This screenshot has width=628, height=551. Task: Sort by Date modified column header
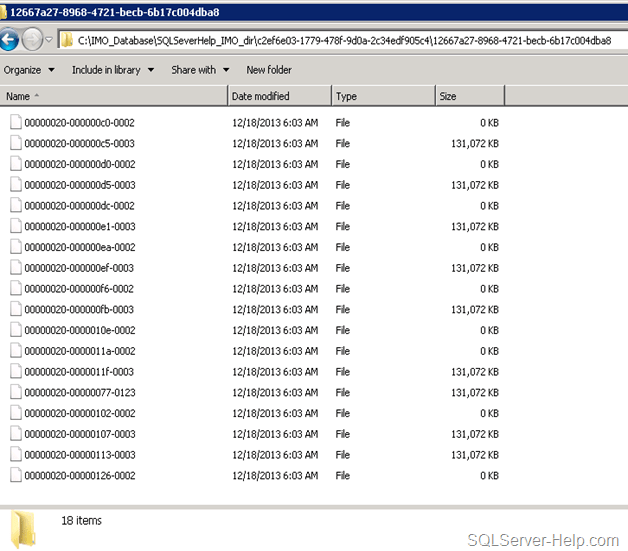[x=279, y=96]
